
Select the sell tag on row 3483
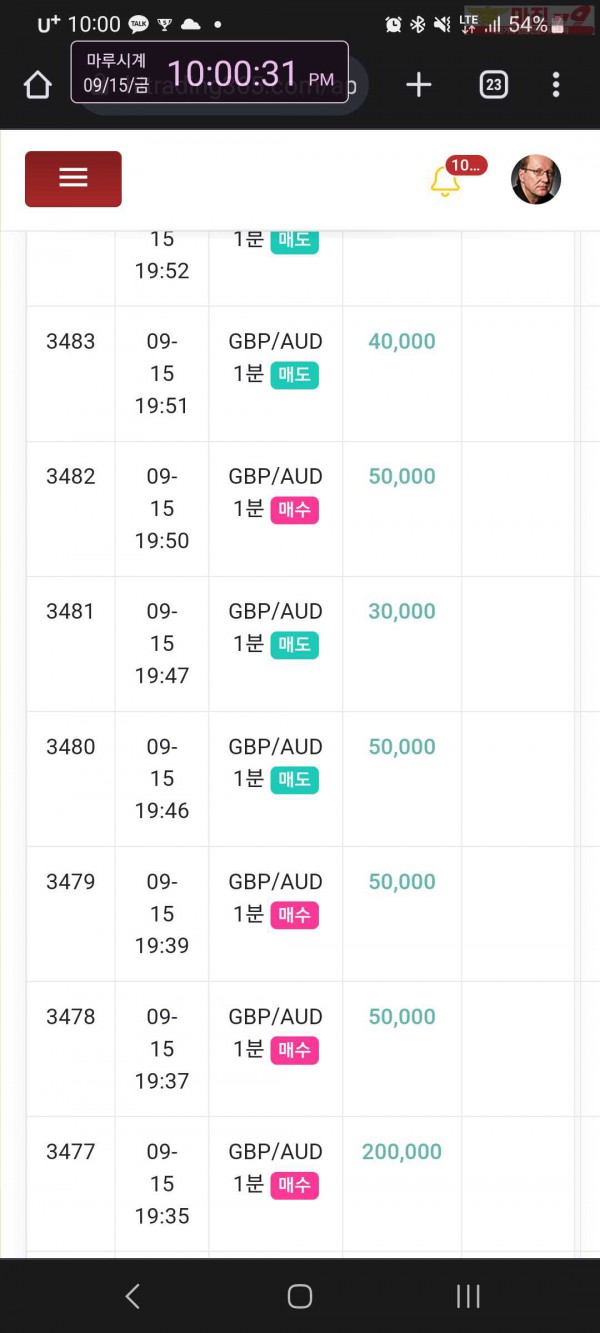click(294, 375)
